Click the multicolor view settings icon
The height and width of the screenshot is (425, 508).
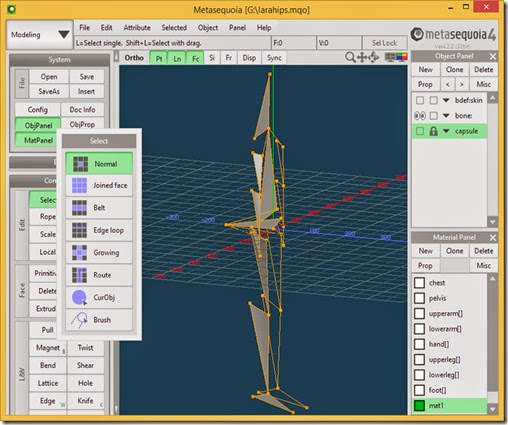click(402, 57)
